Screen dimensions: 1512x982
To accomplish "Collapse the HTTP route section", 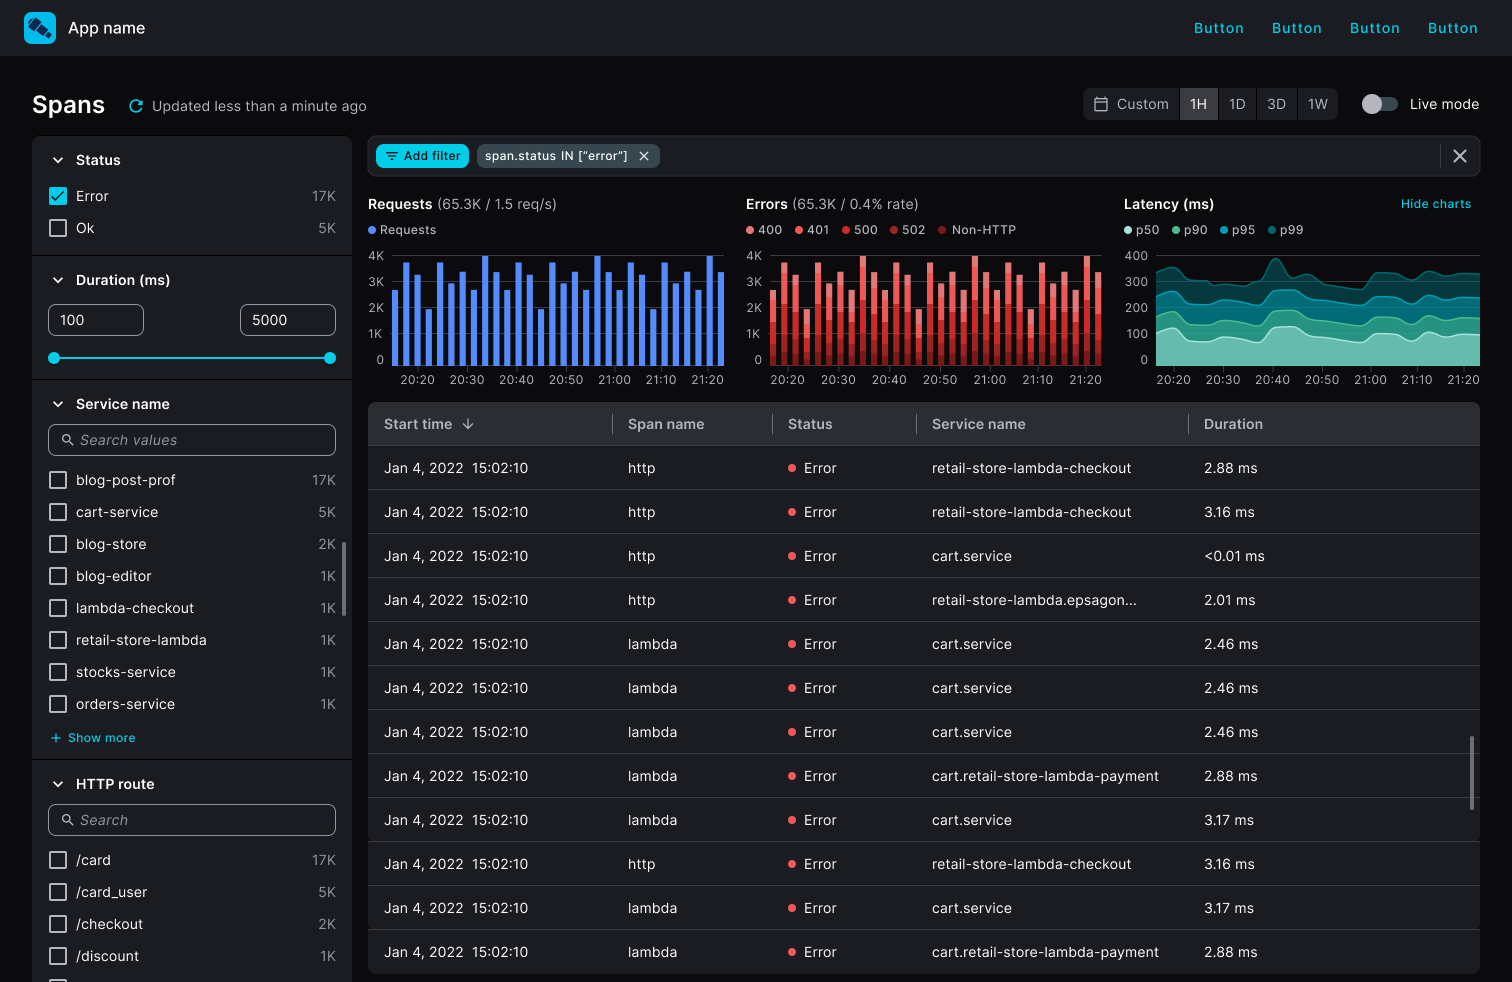I will [58, 784].
